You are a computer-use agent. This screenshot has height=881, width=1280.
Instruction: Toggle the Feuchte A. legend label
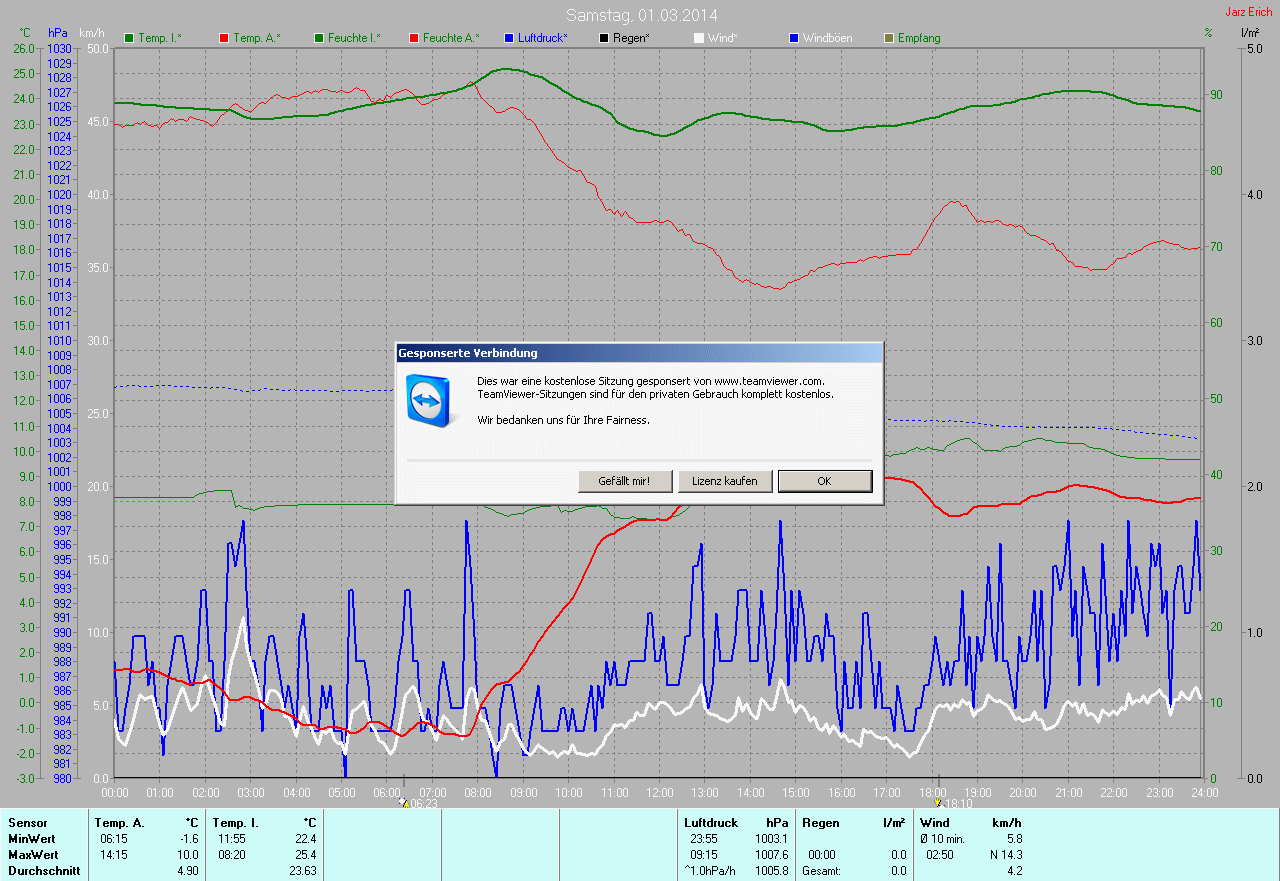point(450,38)
